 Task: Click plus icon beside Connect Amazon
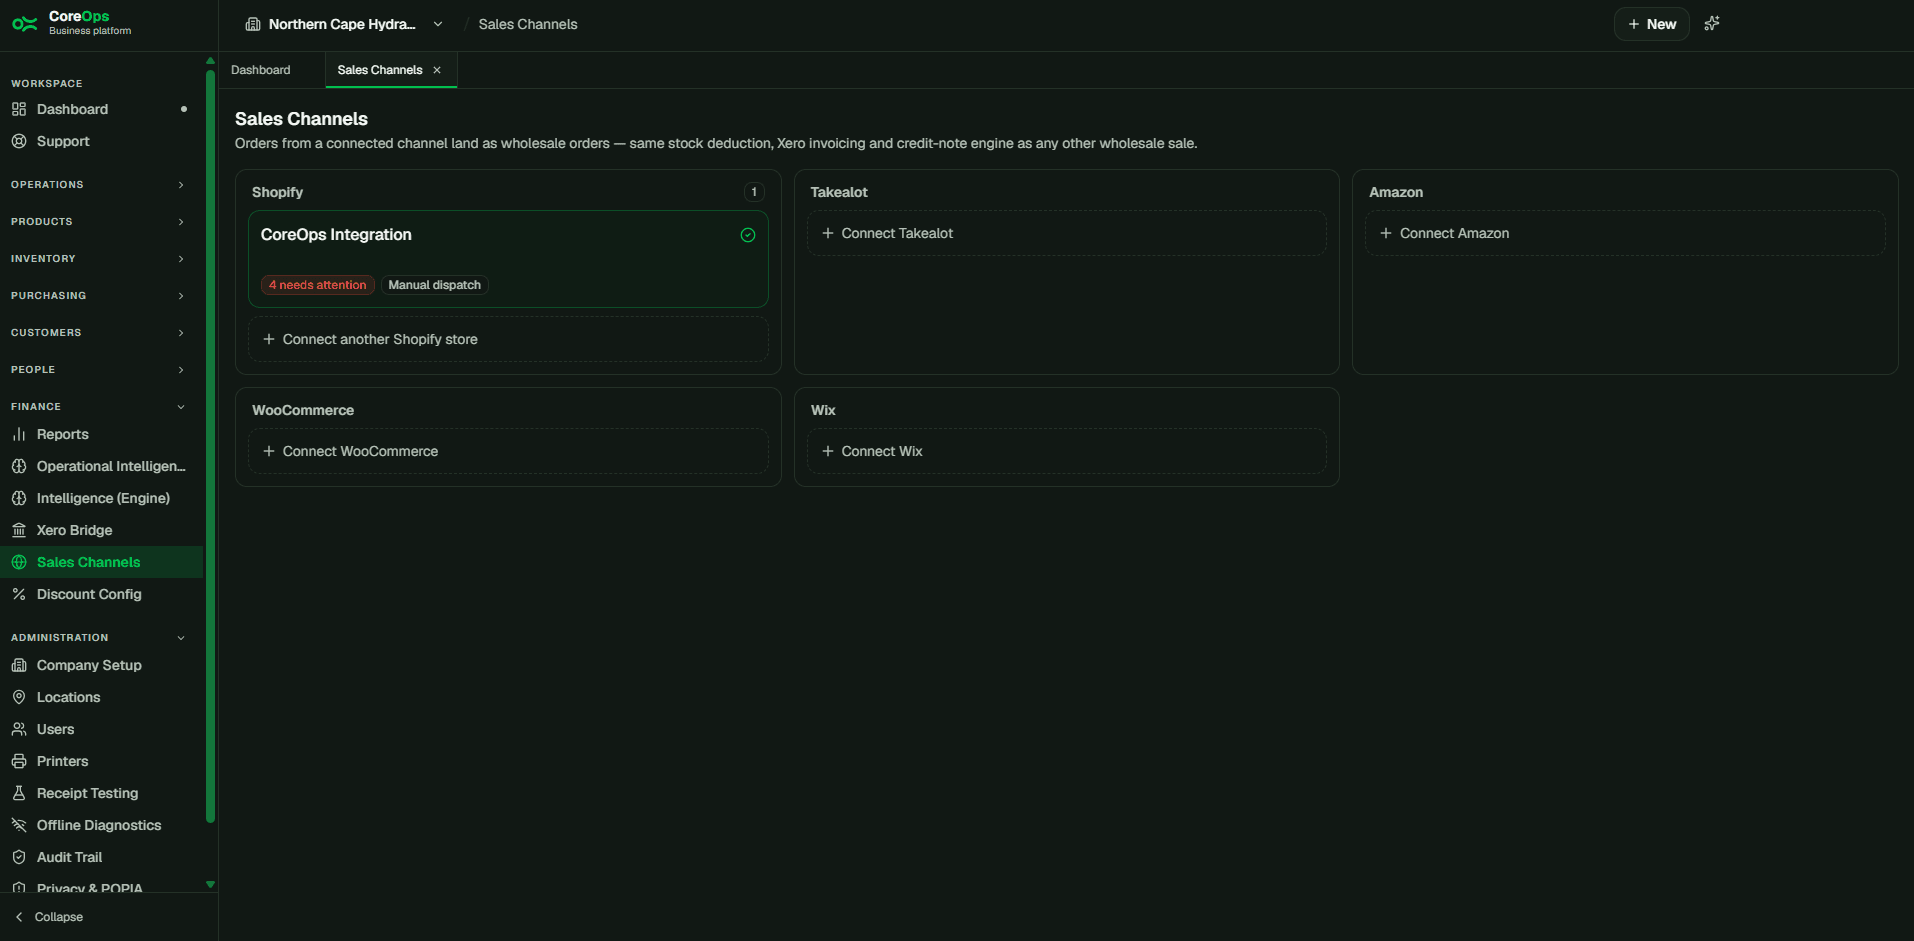(x=1386, y=233)
